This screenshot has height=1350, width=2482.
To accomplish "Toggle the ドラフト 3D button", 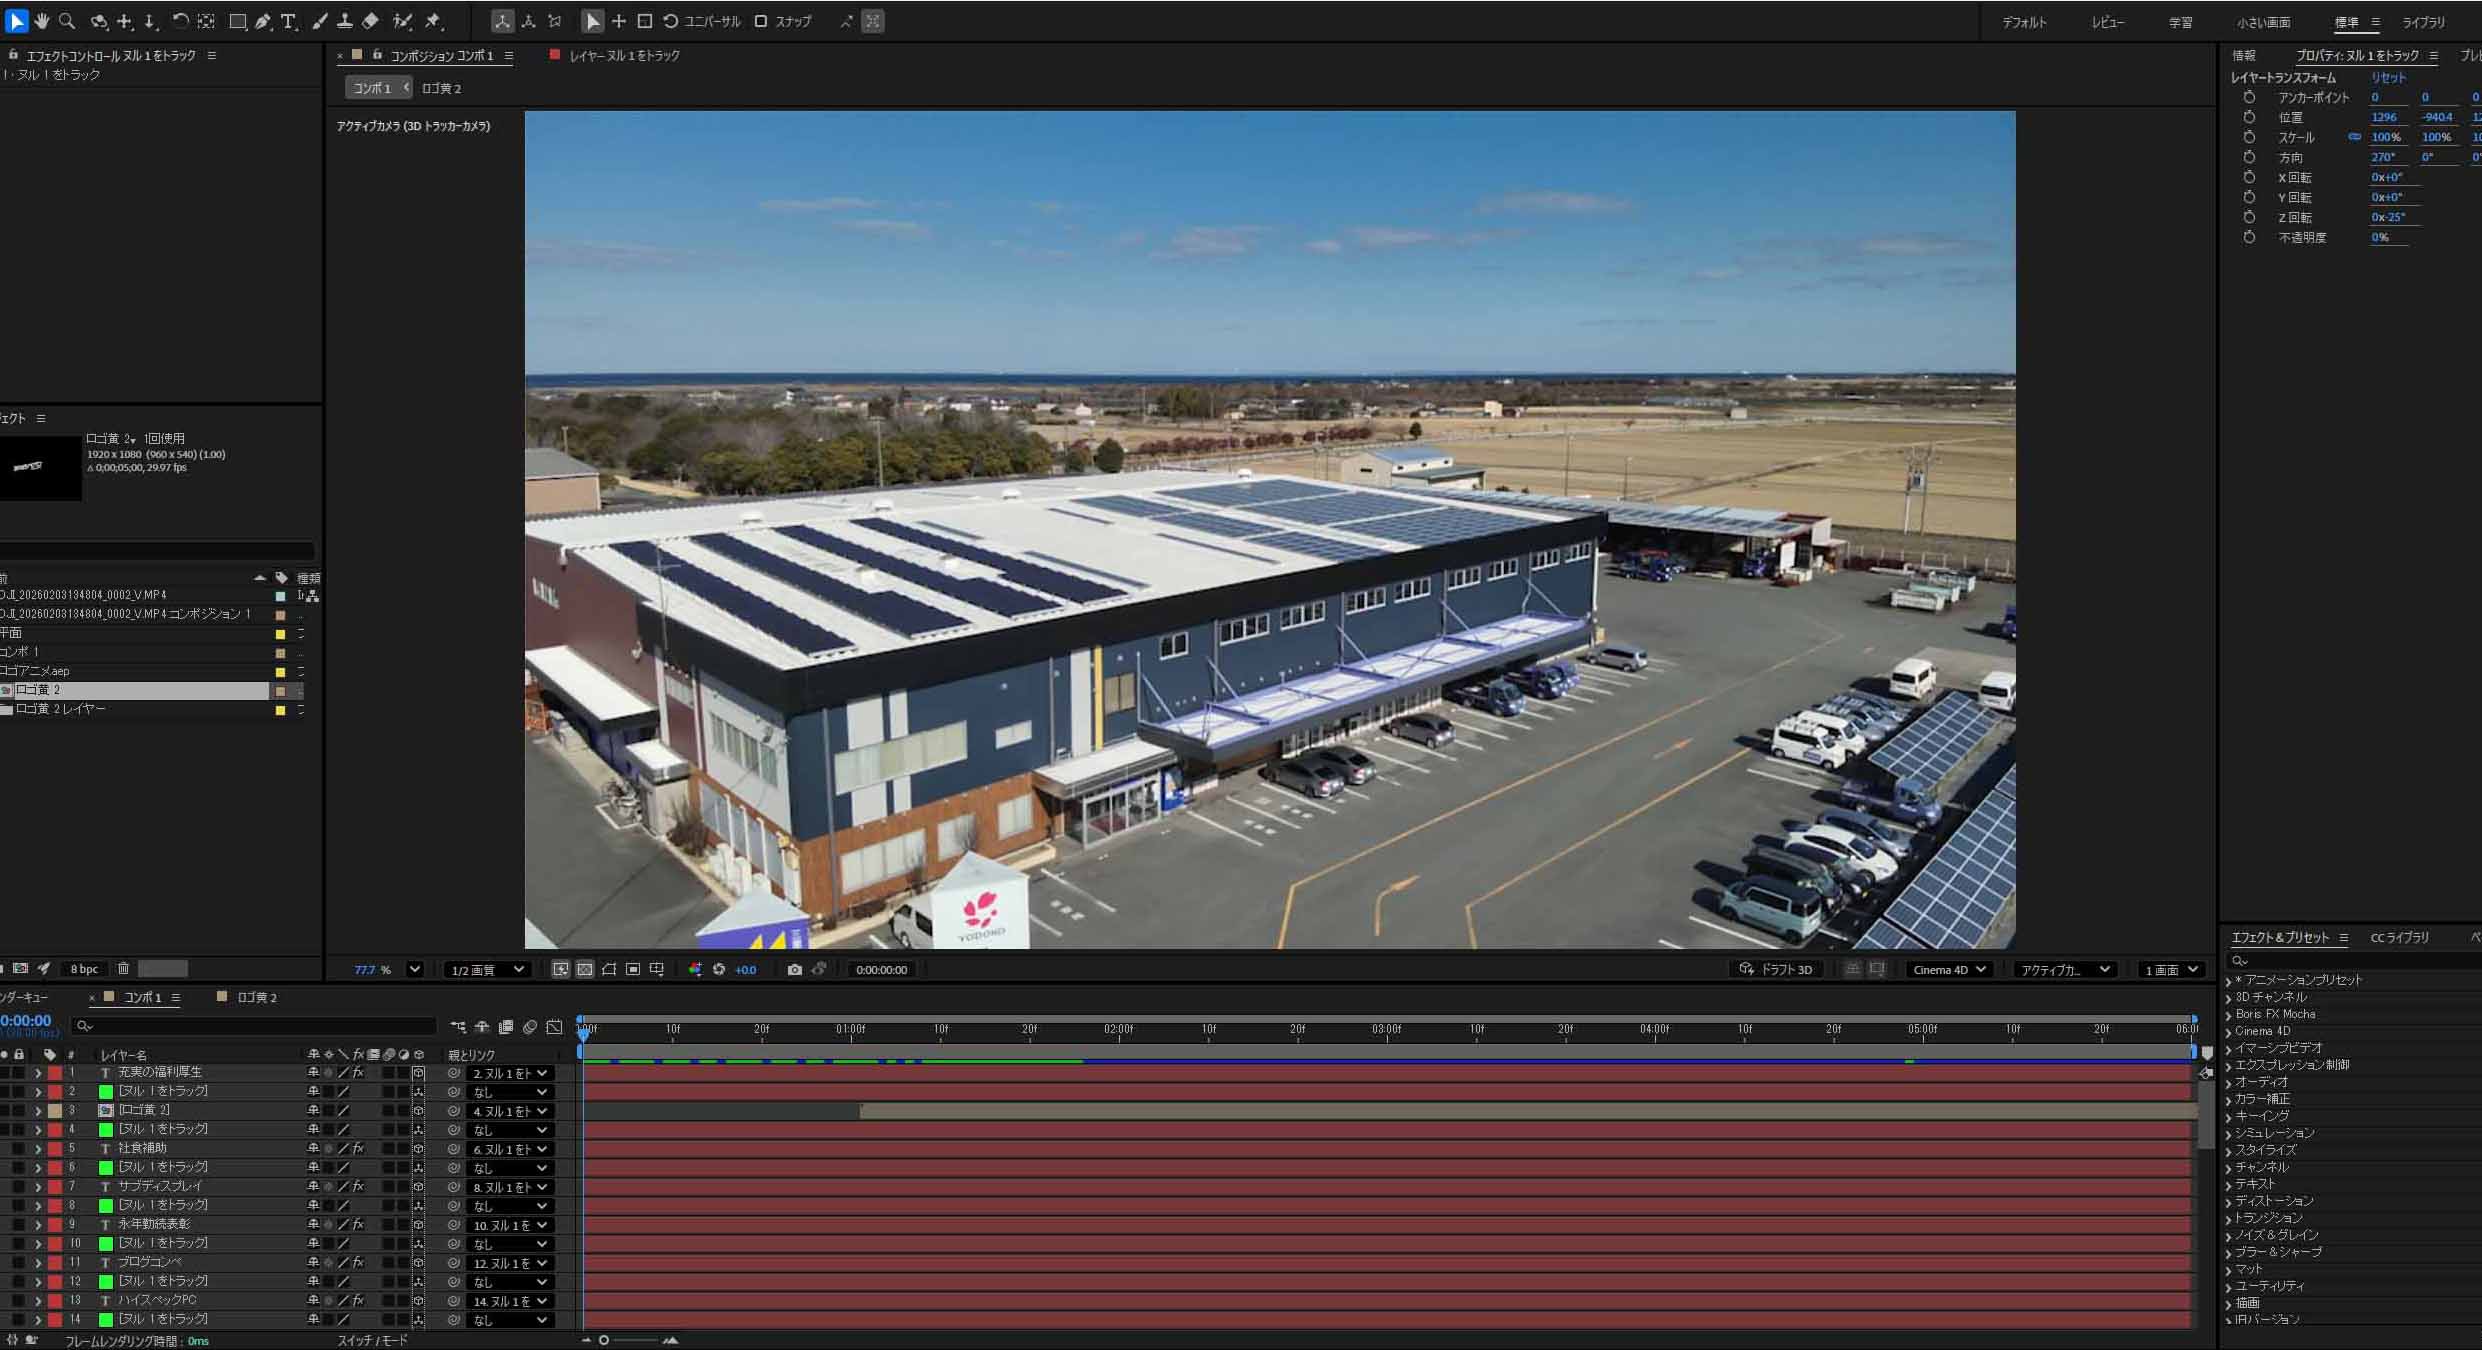I will [1777, 969].
